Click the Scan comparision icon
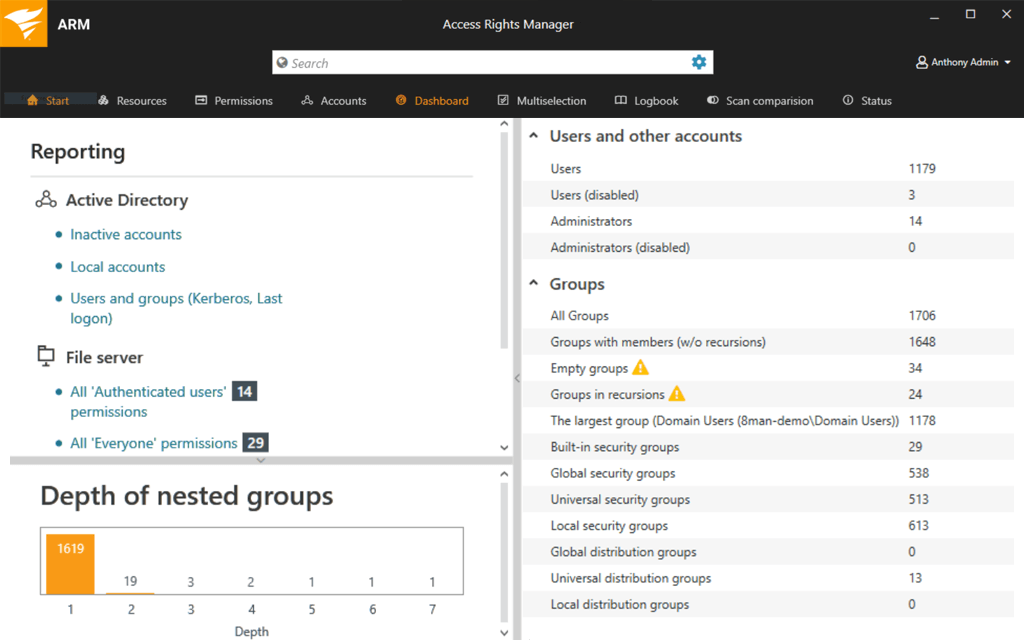 (x=711, y=100)
